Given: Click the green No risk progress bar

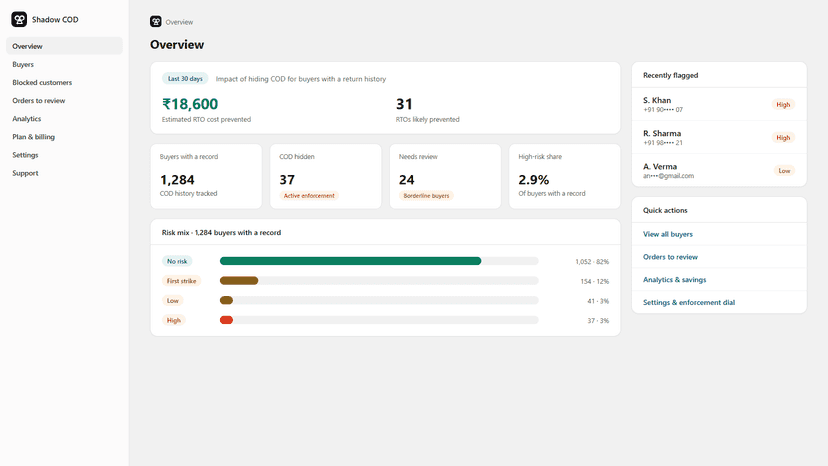Looking at the screenshot, I should click(x=351, y=261).
